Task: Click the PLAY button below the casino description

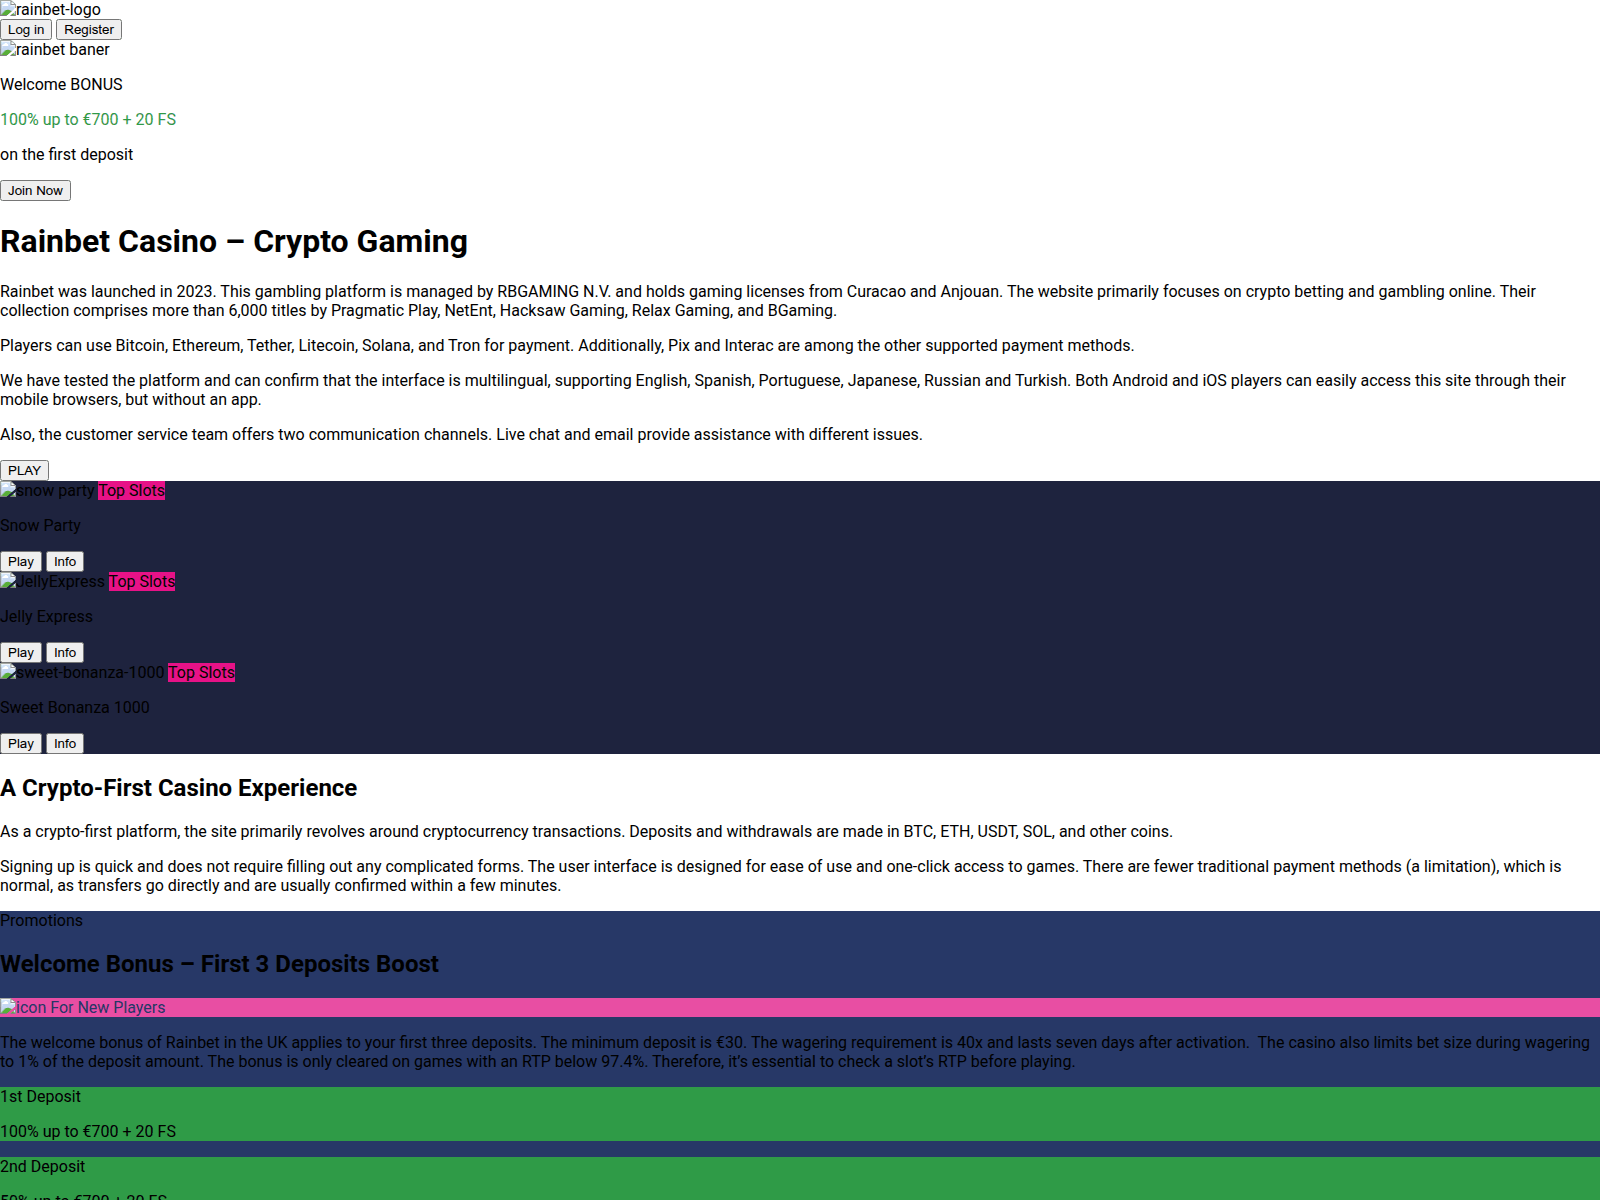Action: point(24,471)
